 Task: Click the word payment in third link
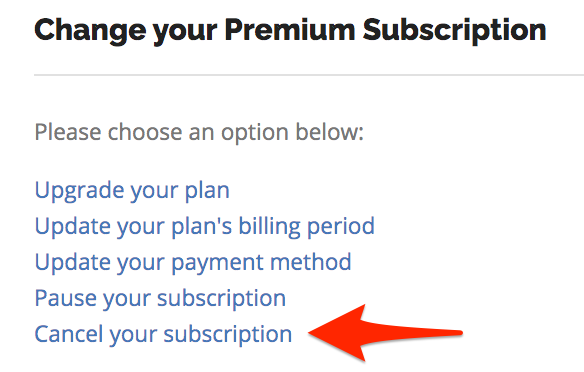[218, 264]
